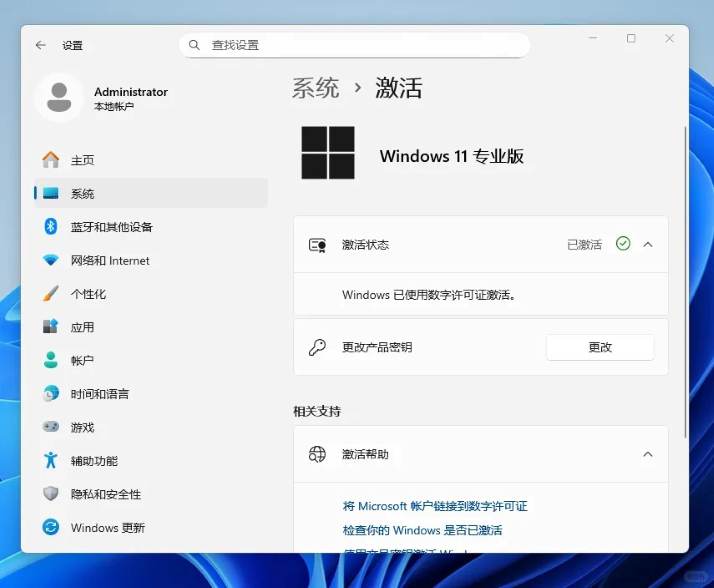The width and height of the screenshot is (714, 588).
Task: Open 游戏 settings page
Action: click(151, 427)
